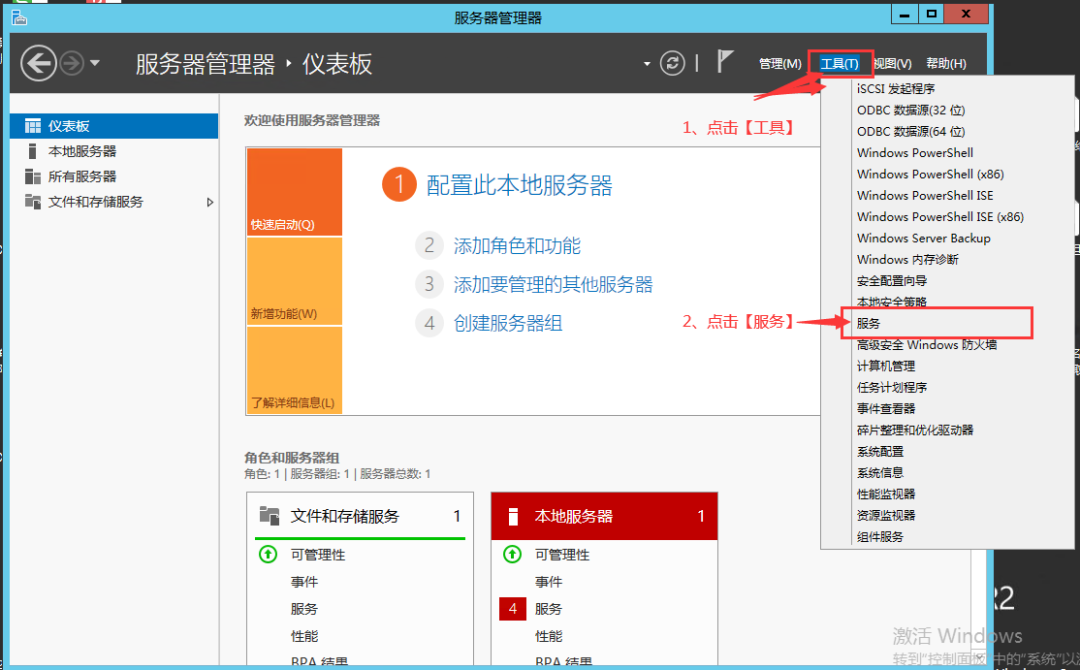The width and height of the screenshot is (1080, 670).
Task: Click the 文件和存储服务 tile header icon
Action: (x=269, y=516)
